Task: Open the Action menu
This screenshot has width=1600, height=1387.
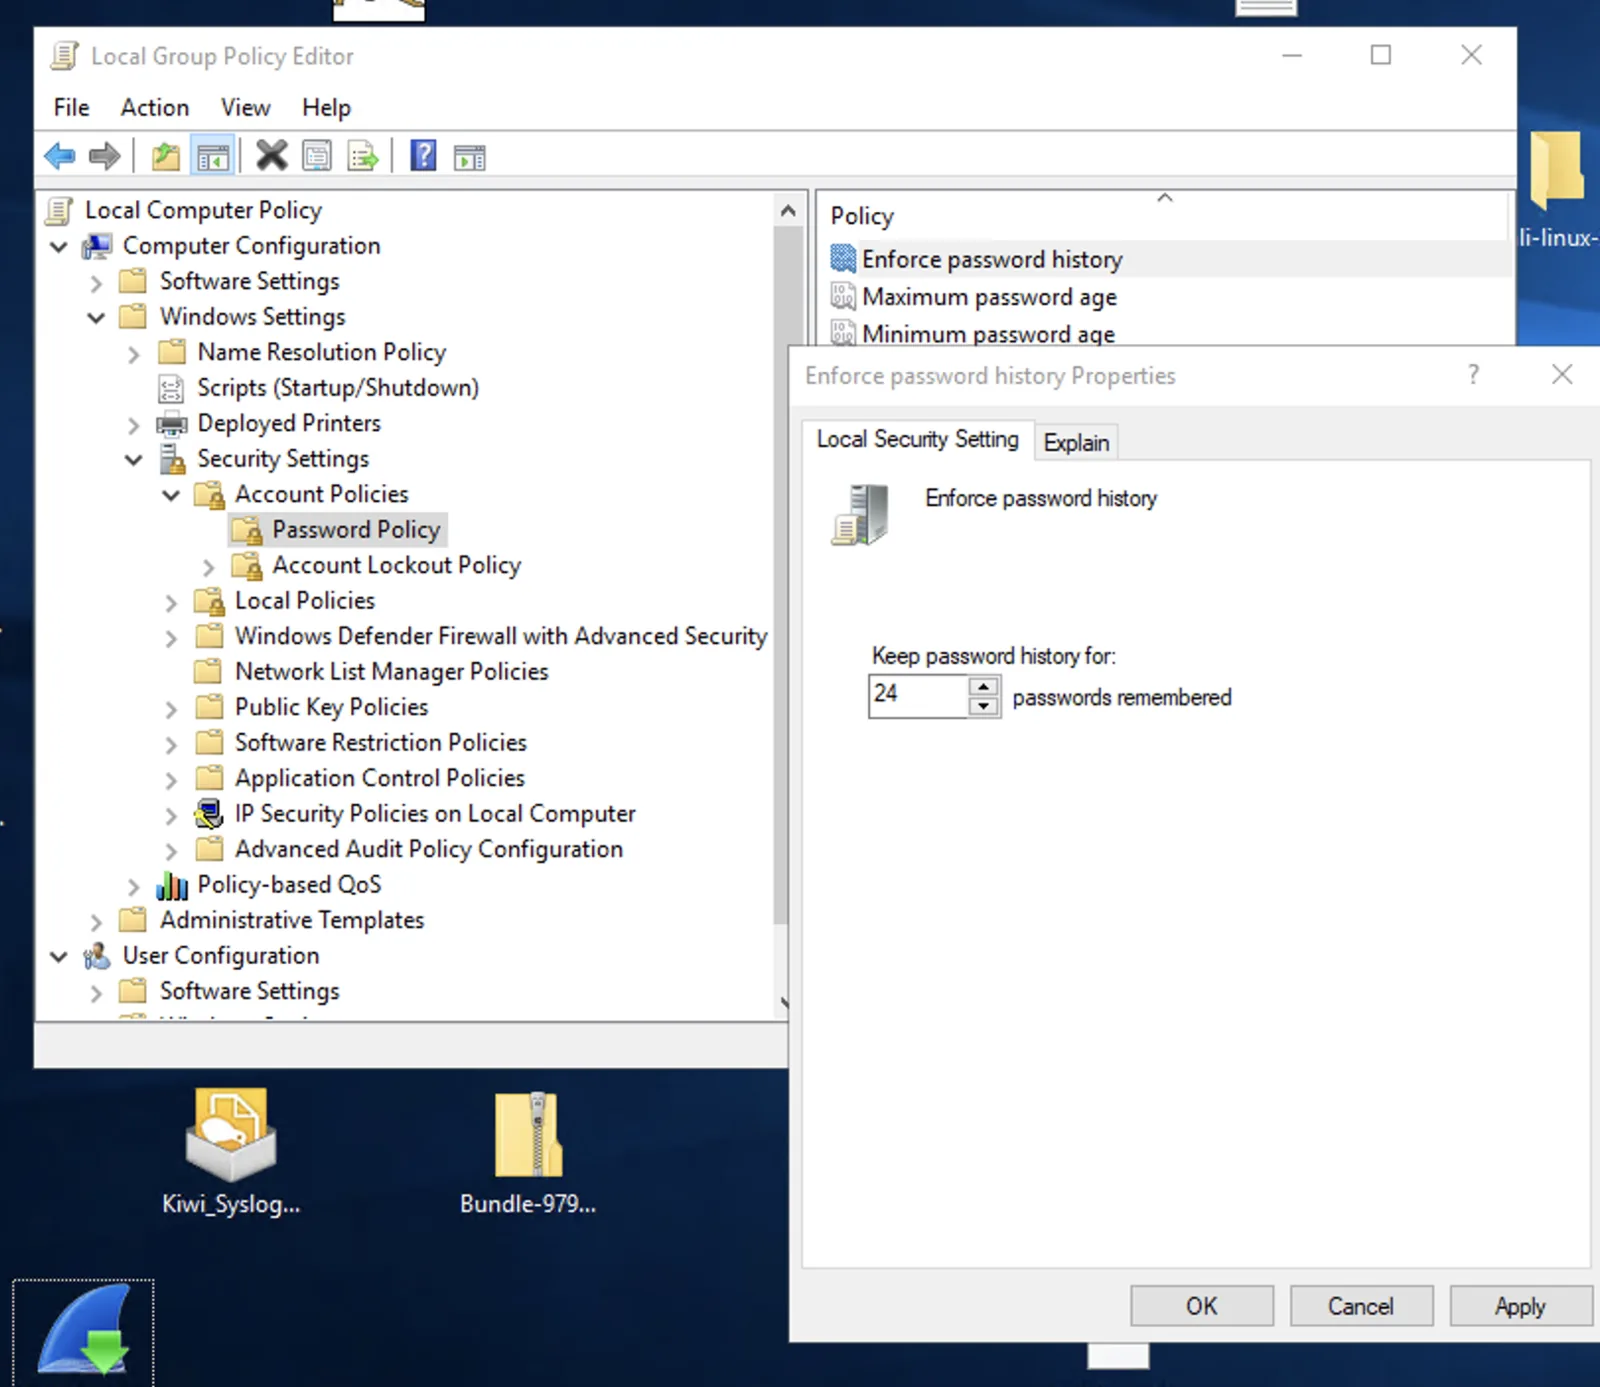Action: coord(155,107)
